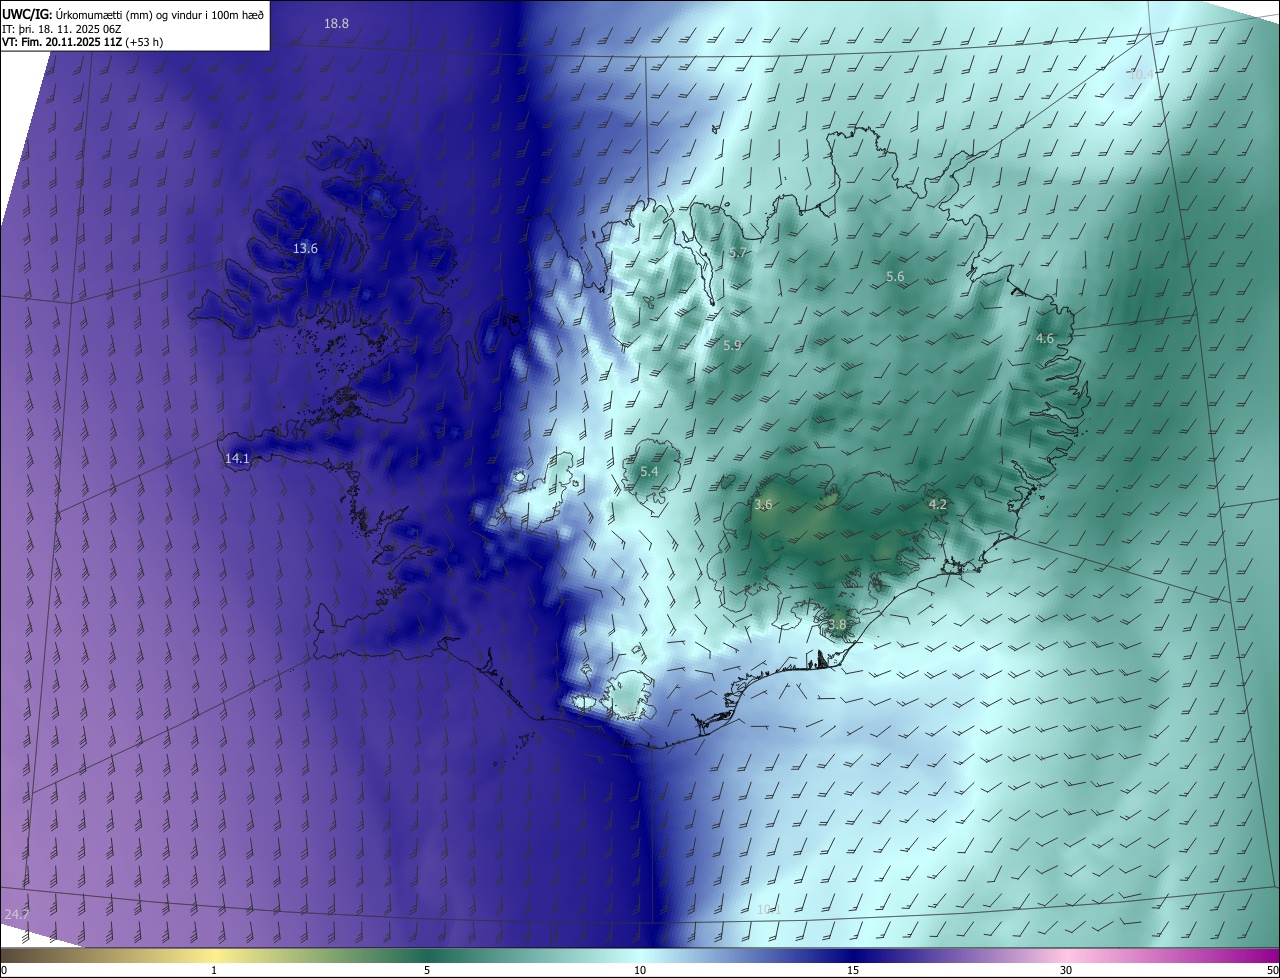Select the 13.6 value over the Westfjords
This screenshot has width=1280, height=978.
tap(305, 248)
